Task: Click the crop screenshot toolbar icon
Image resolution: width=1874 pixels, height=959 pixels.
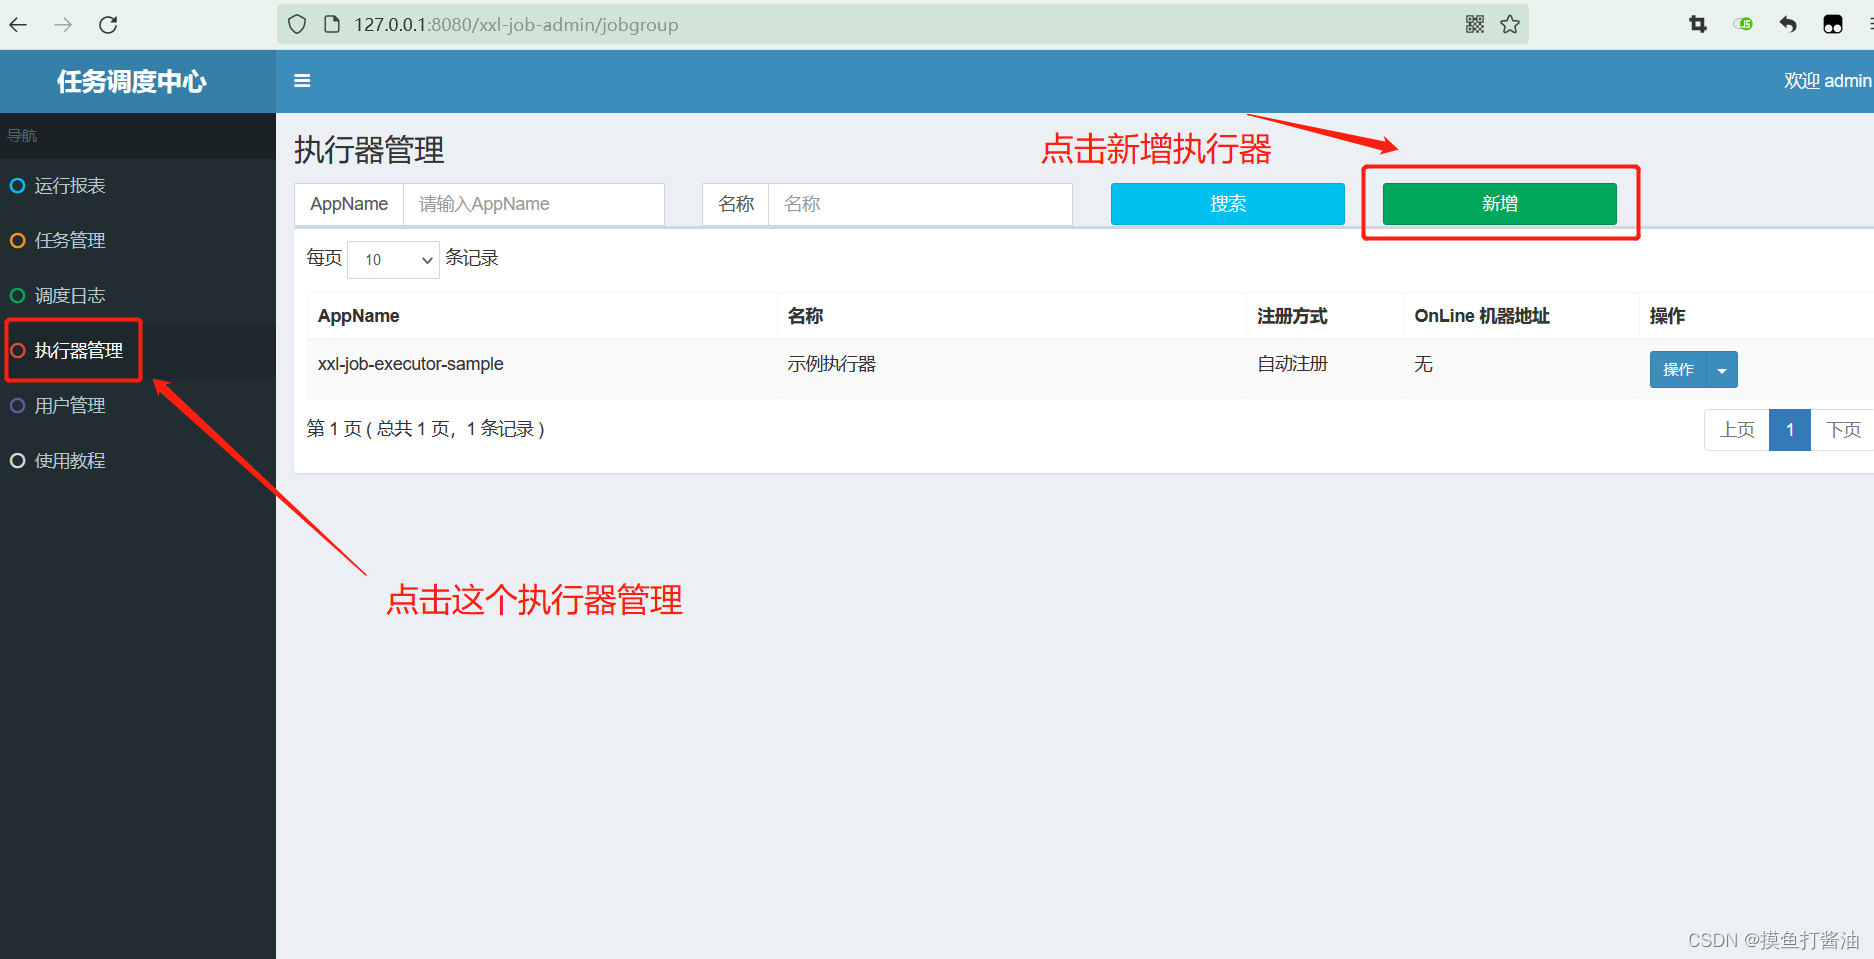Action: point(1698,25)
